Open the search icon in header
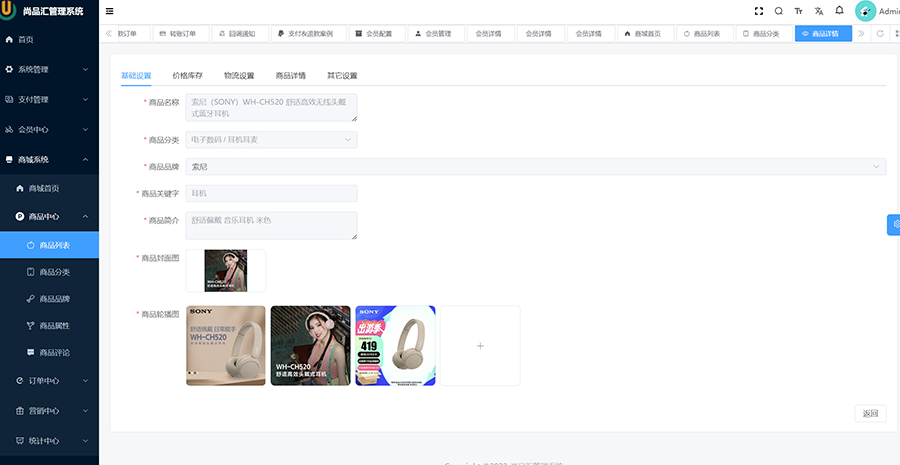The height and width of the screenshot is (465, 900). coord(779,11)
